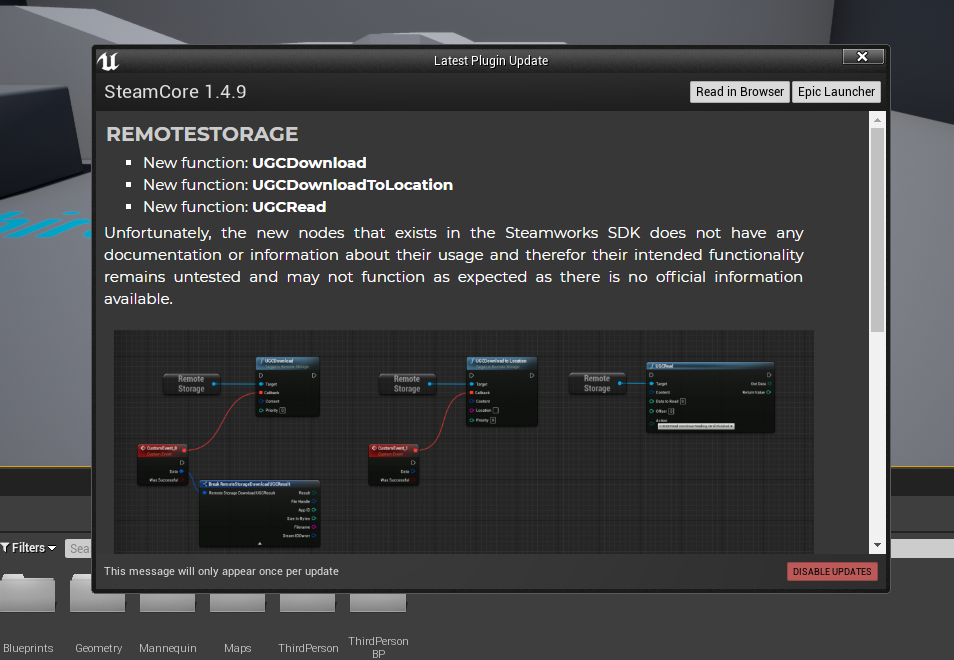
Task: Click the Unreal Engine logo in dialog title bar
Action: 109,61
